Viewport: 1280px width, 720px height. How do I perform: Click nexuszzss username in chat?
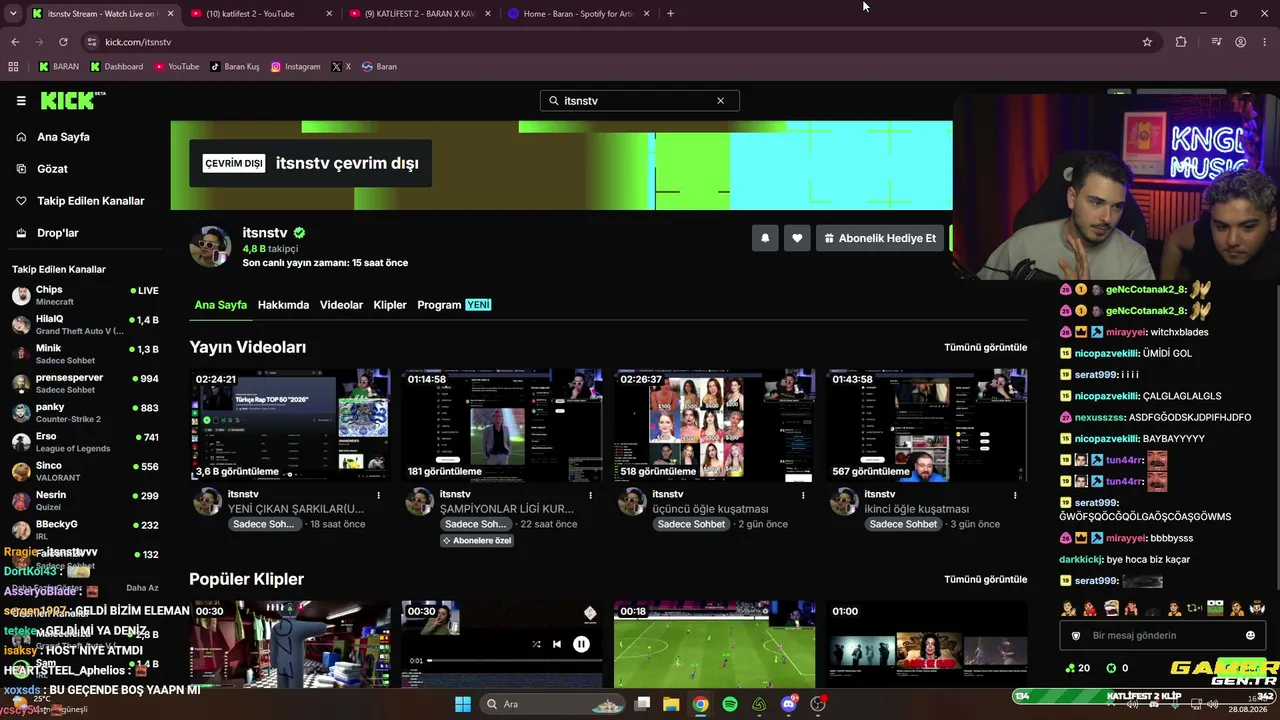coord(1100,417)
